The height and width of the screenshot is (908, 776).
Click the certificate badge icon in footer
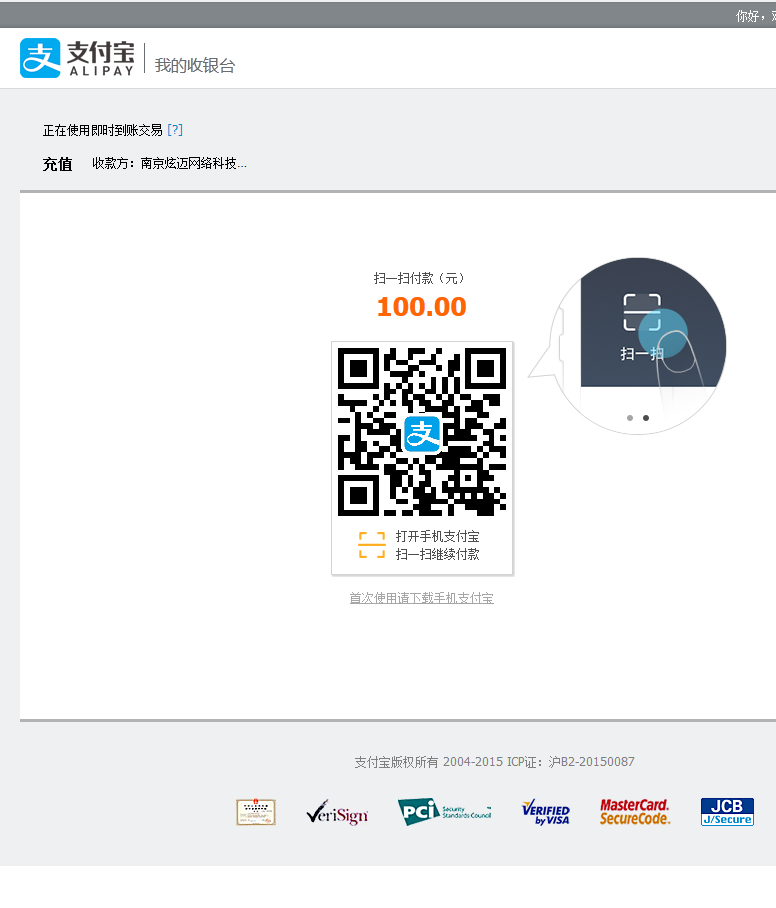256,812
